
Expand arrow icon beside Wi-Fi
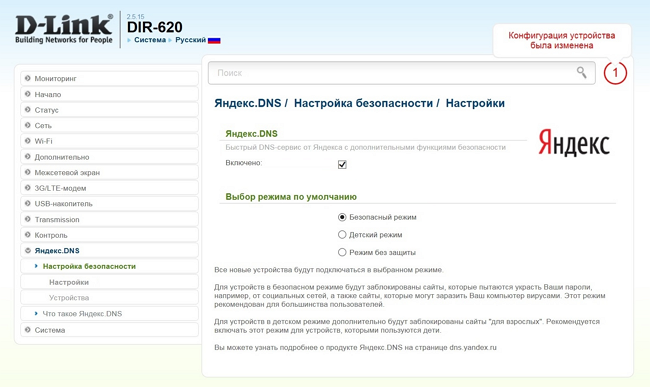(28, 140)
